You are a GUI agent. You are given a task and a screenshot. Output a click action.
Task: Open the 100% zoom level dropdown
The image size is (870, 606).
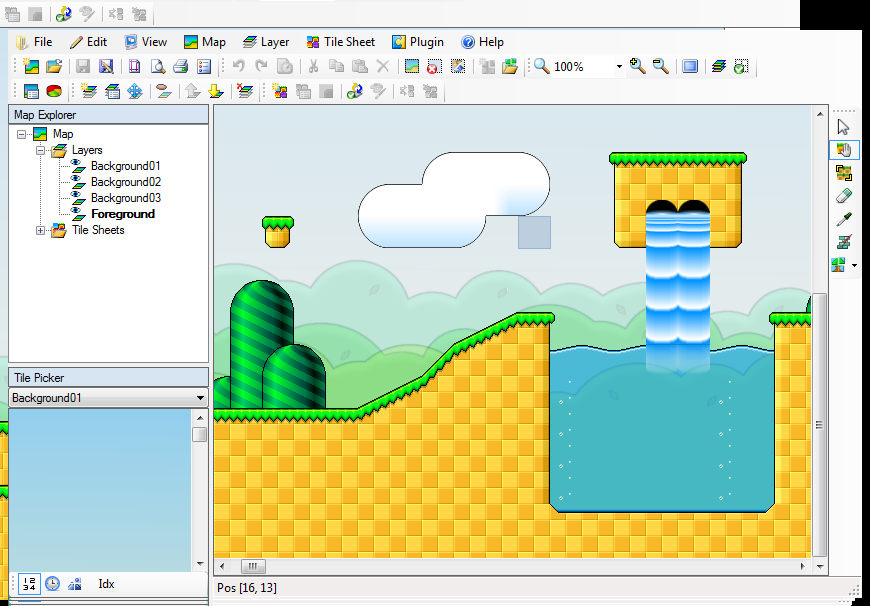tap(619, 67)
